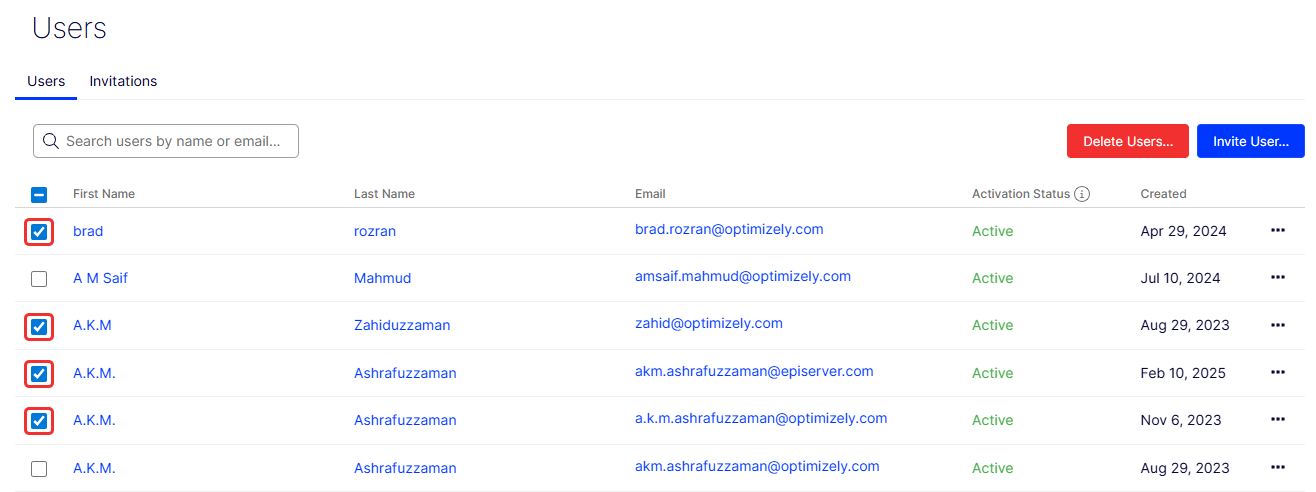Open the ellipsis menu for akm.ashrafuzzaman@optimizely.com
The width and height of the screenshot is (1316, 492).
(x=1277, y=468)
